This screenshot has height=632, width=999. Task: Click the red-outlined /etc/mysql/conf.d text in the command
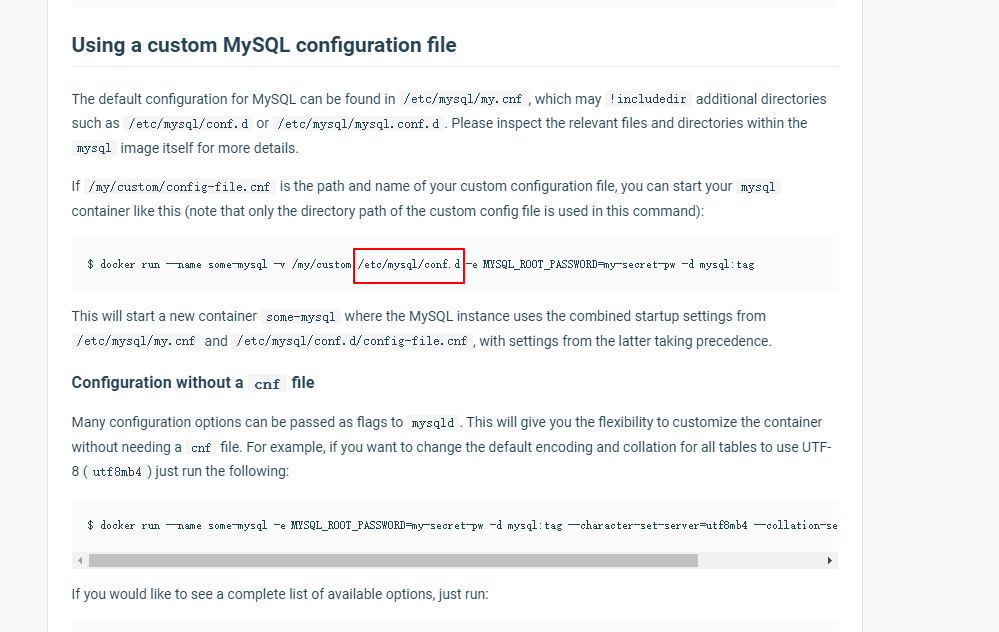point(408,265)
